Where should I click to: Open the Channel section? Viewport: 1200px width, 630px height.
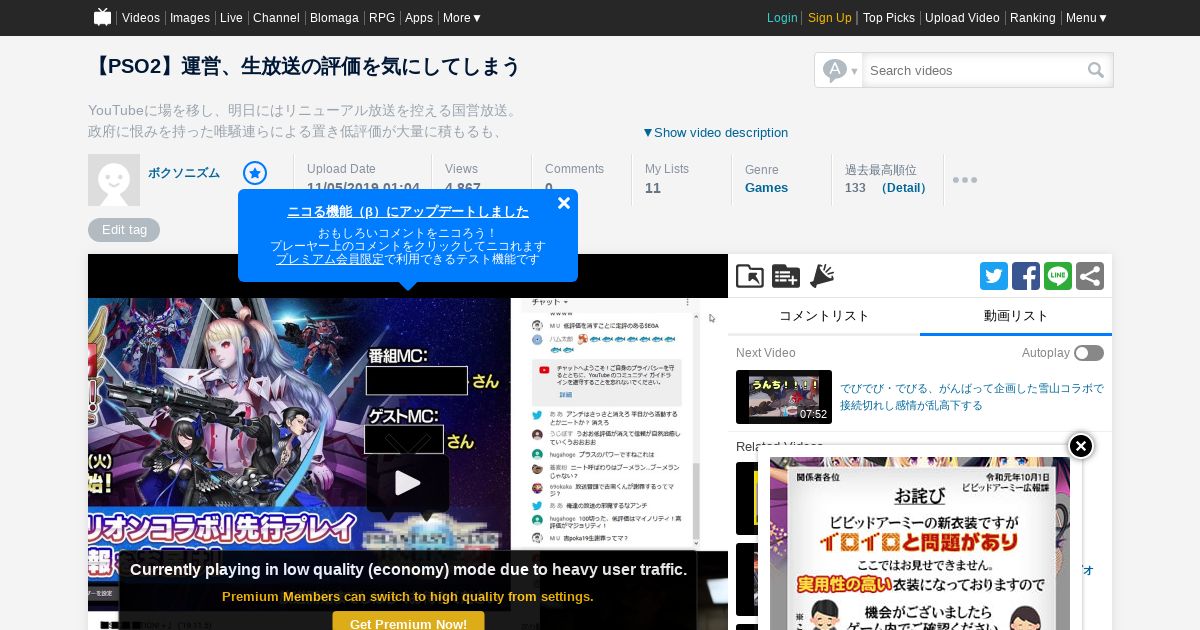[x=276, y=18]
